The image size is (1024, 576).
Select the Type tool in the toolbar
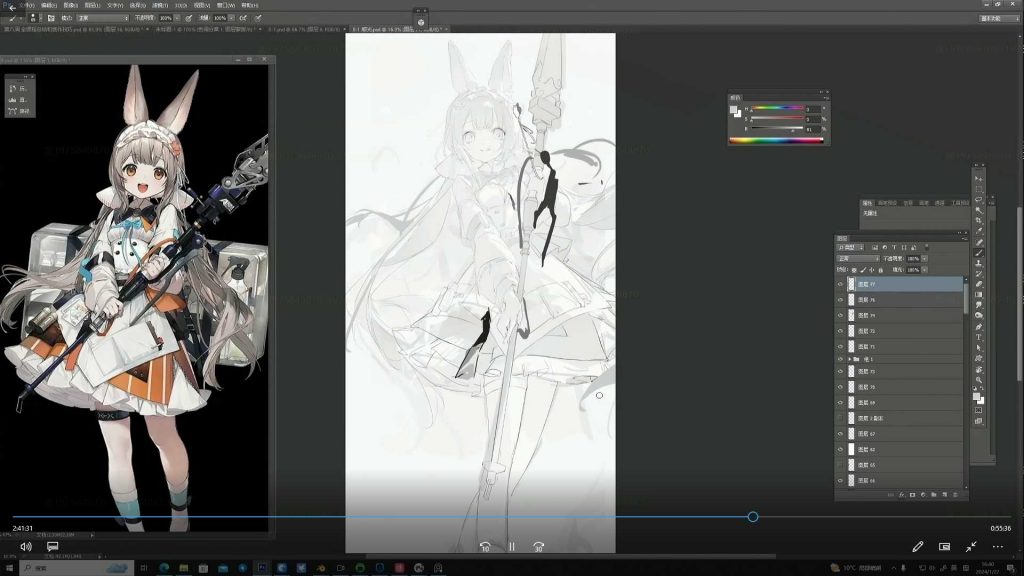[x=979, y=336]
